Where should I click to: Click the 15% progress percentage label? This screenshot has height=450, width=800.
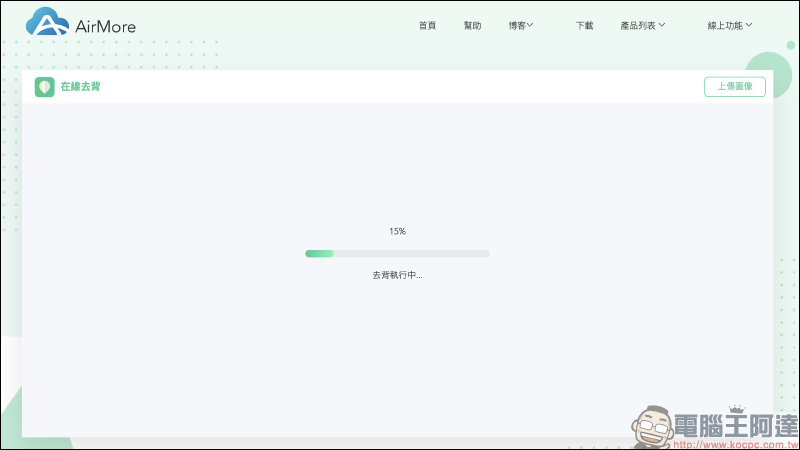pyautogui.click(x=397, y=231)
